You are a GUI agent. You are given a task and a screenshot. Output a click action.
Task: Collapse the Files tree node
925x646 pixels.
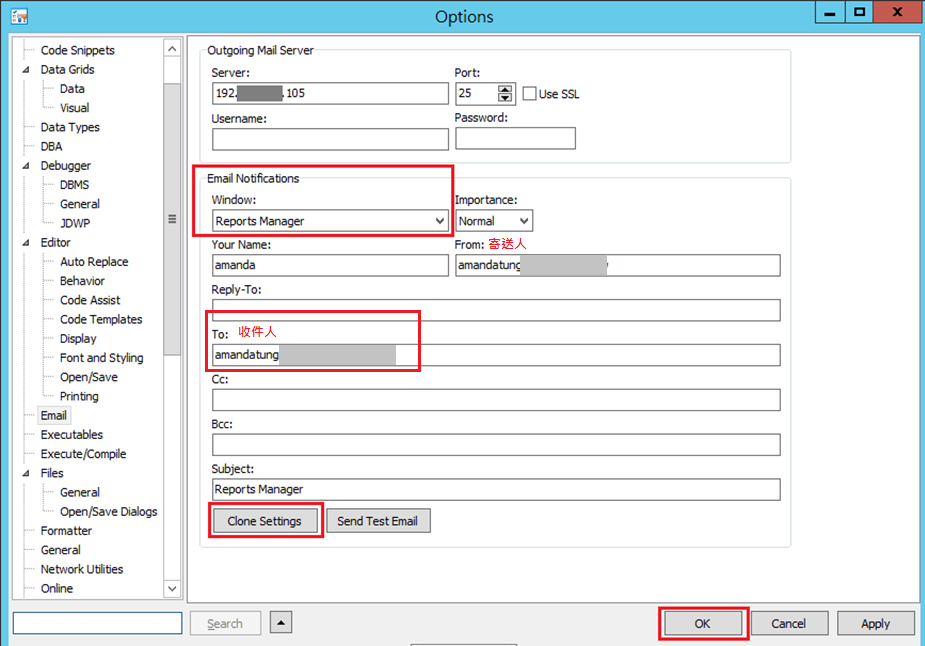click(24, 472)
